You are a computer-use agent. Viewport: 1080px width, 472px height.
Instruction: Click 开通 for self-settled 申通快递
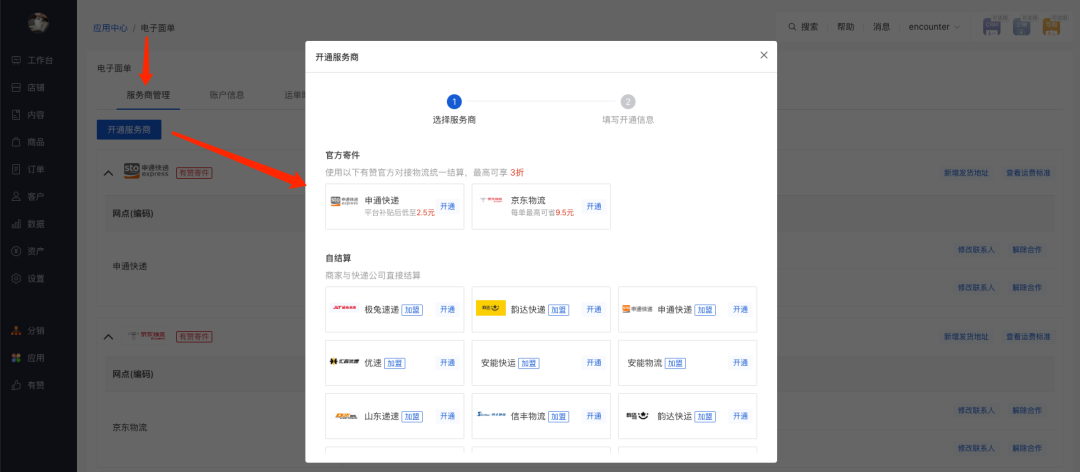click(740, 309)
